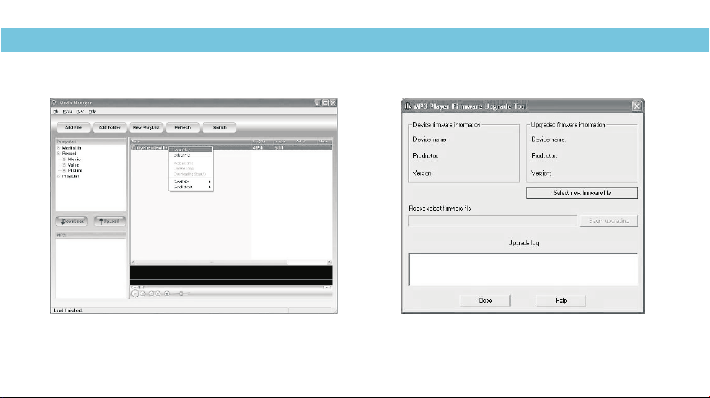Click Help in Firmware Upgrade Tool

point(561,301)
